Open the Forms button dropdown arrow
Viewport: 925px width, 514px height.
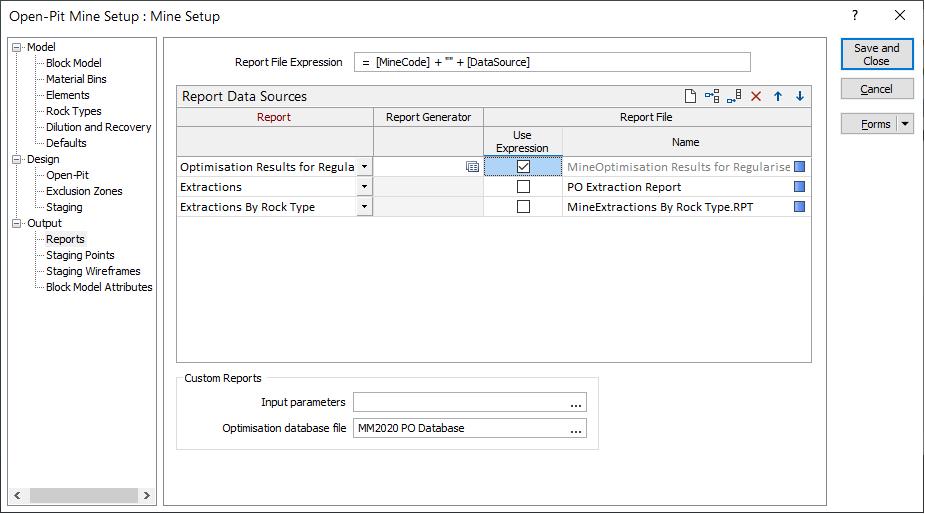click(905, 124)
